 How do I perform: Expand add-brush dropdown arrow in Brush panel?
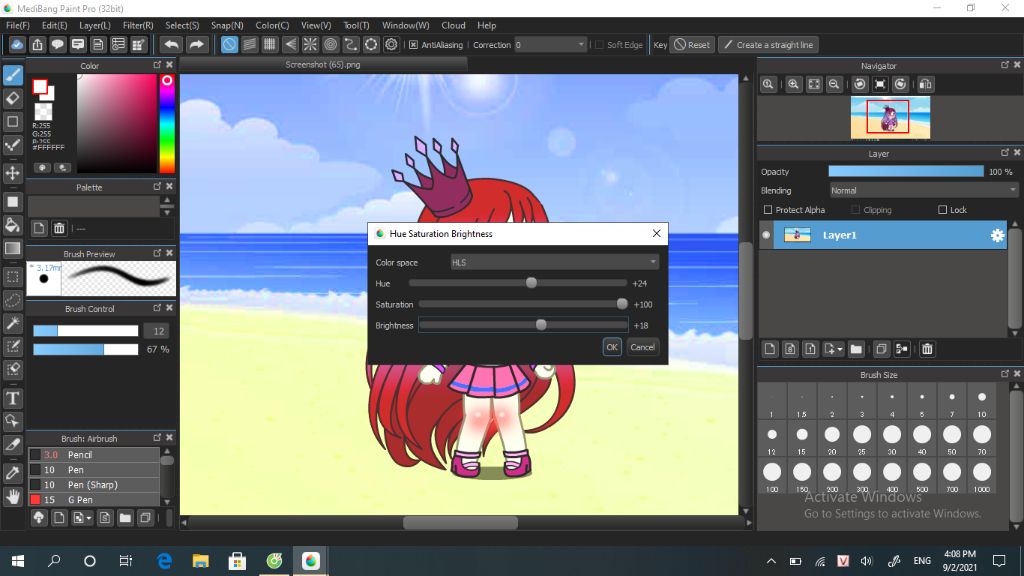point(89,519)
